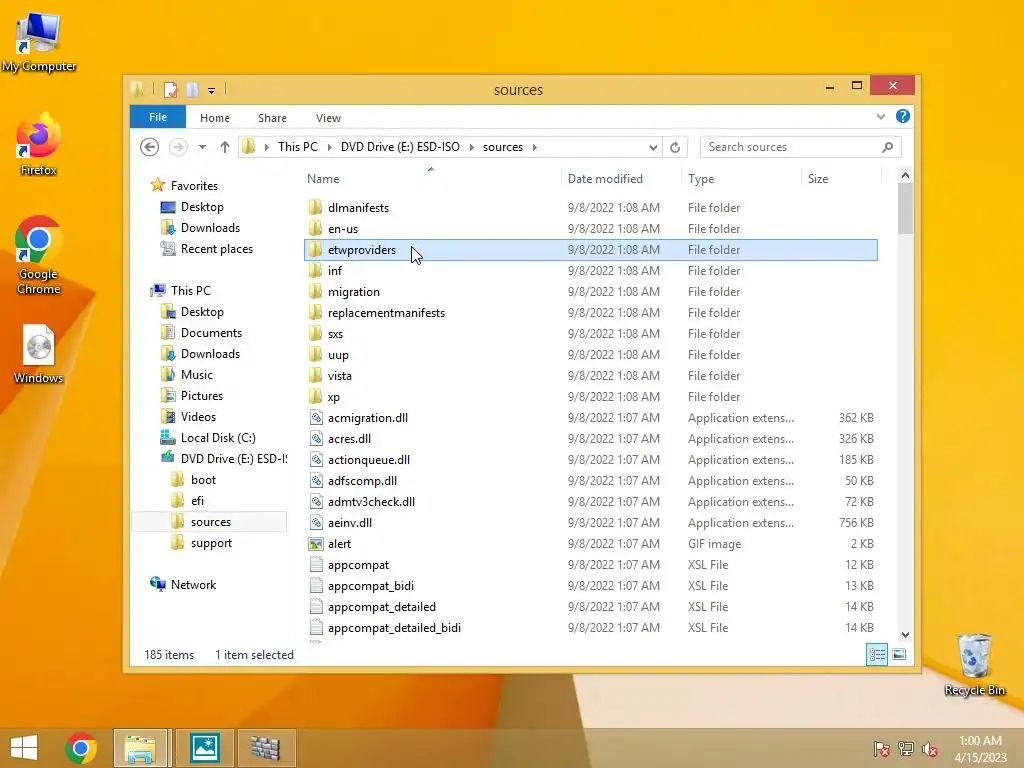Open the View ribbon tab
The height and width of the screenshot is (768, 1024).
pyautogui.click(x=328, y=118)
